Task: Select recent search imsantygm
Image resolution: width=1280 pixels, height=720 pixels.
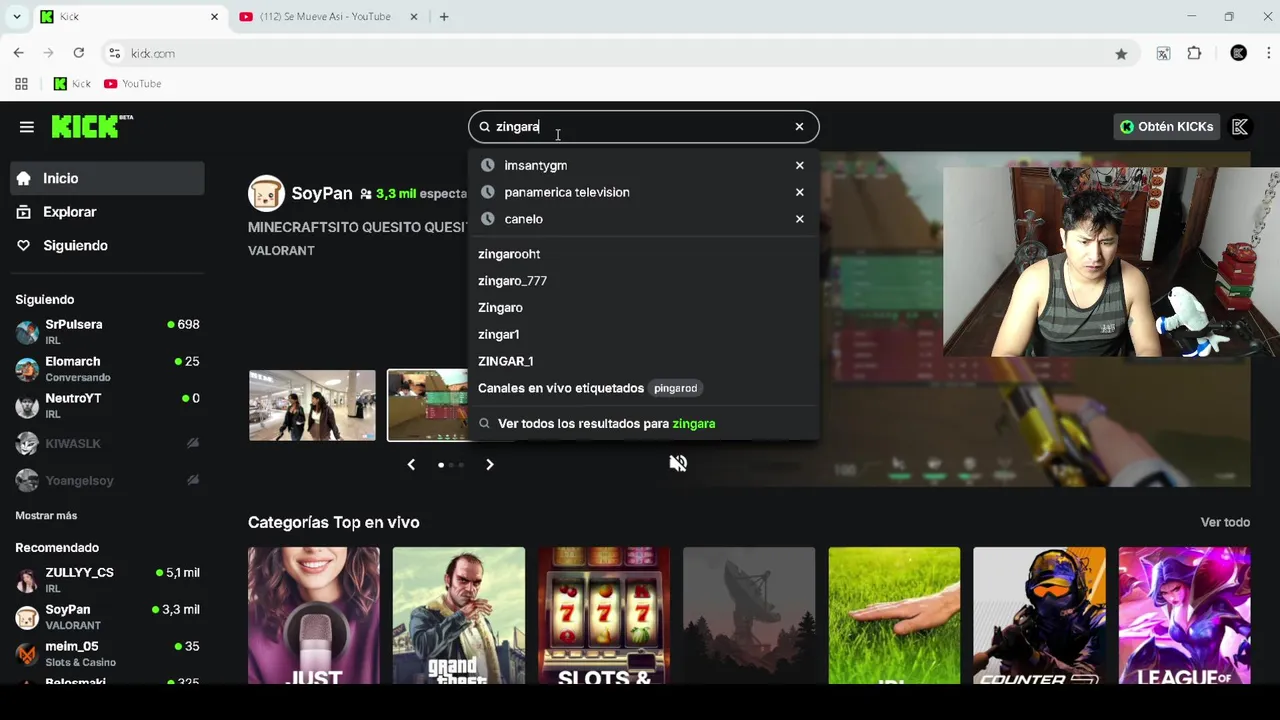Action: 535,165
